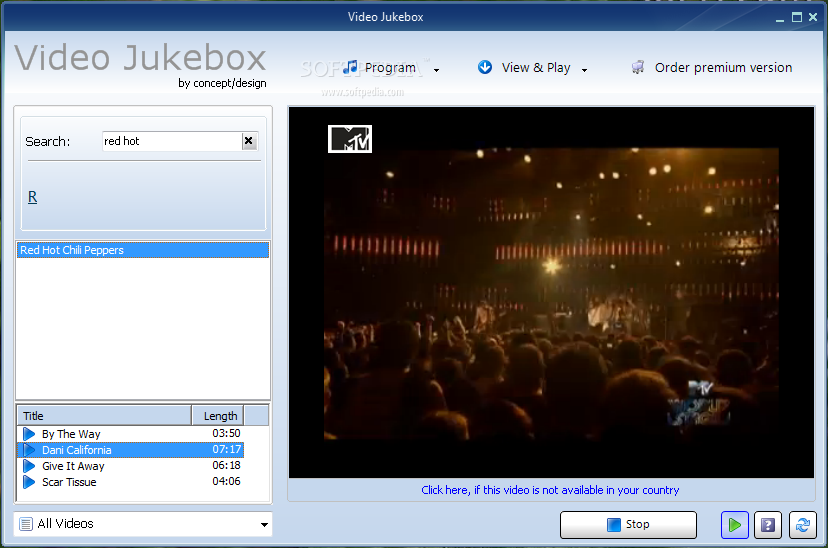Sort the list by Length column header

point(218,415)
